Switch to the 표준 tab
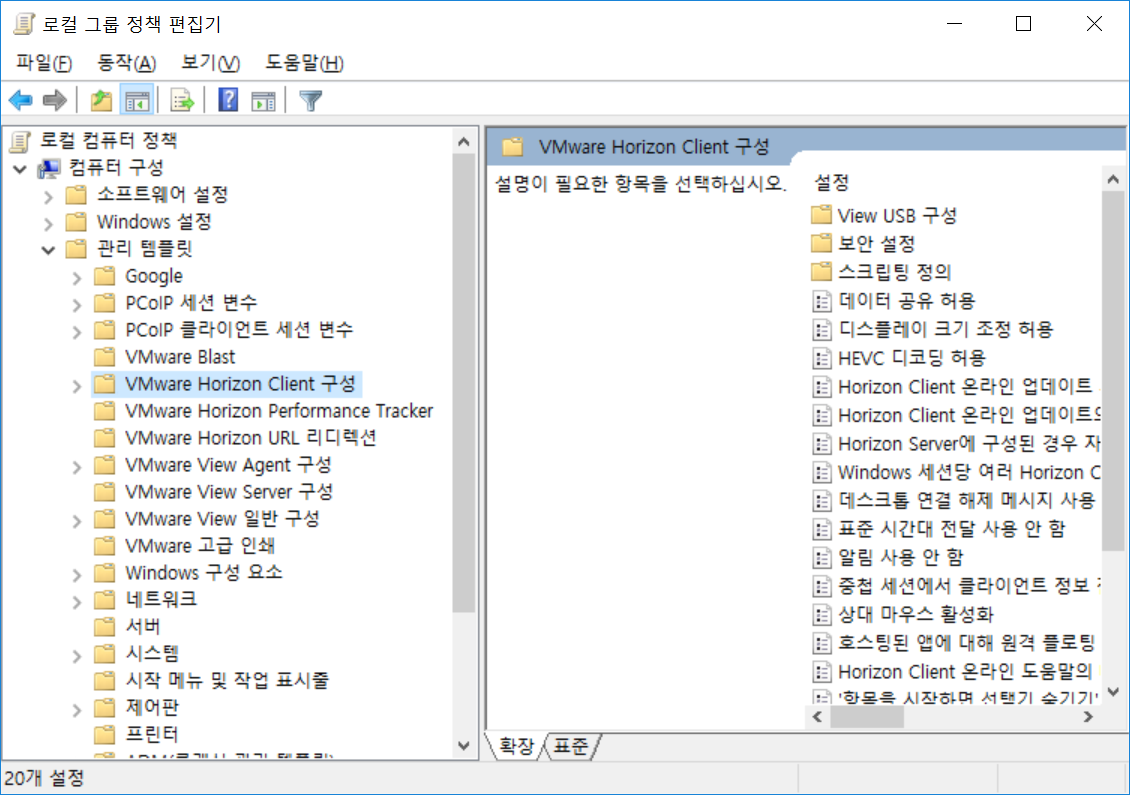The height and width of the screenshot is (795, 1130). coord(571,745)
